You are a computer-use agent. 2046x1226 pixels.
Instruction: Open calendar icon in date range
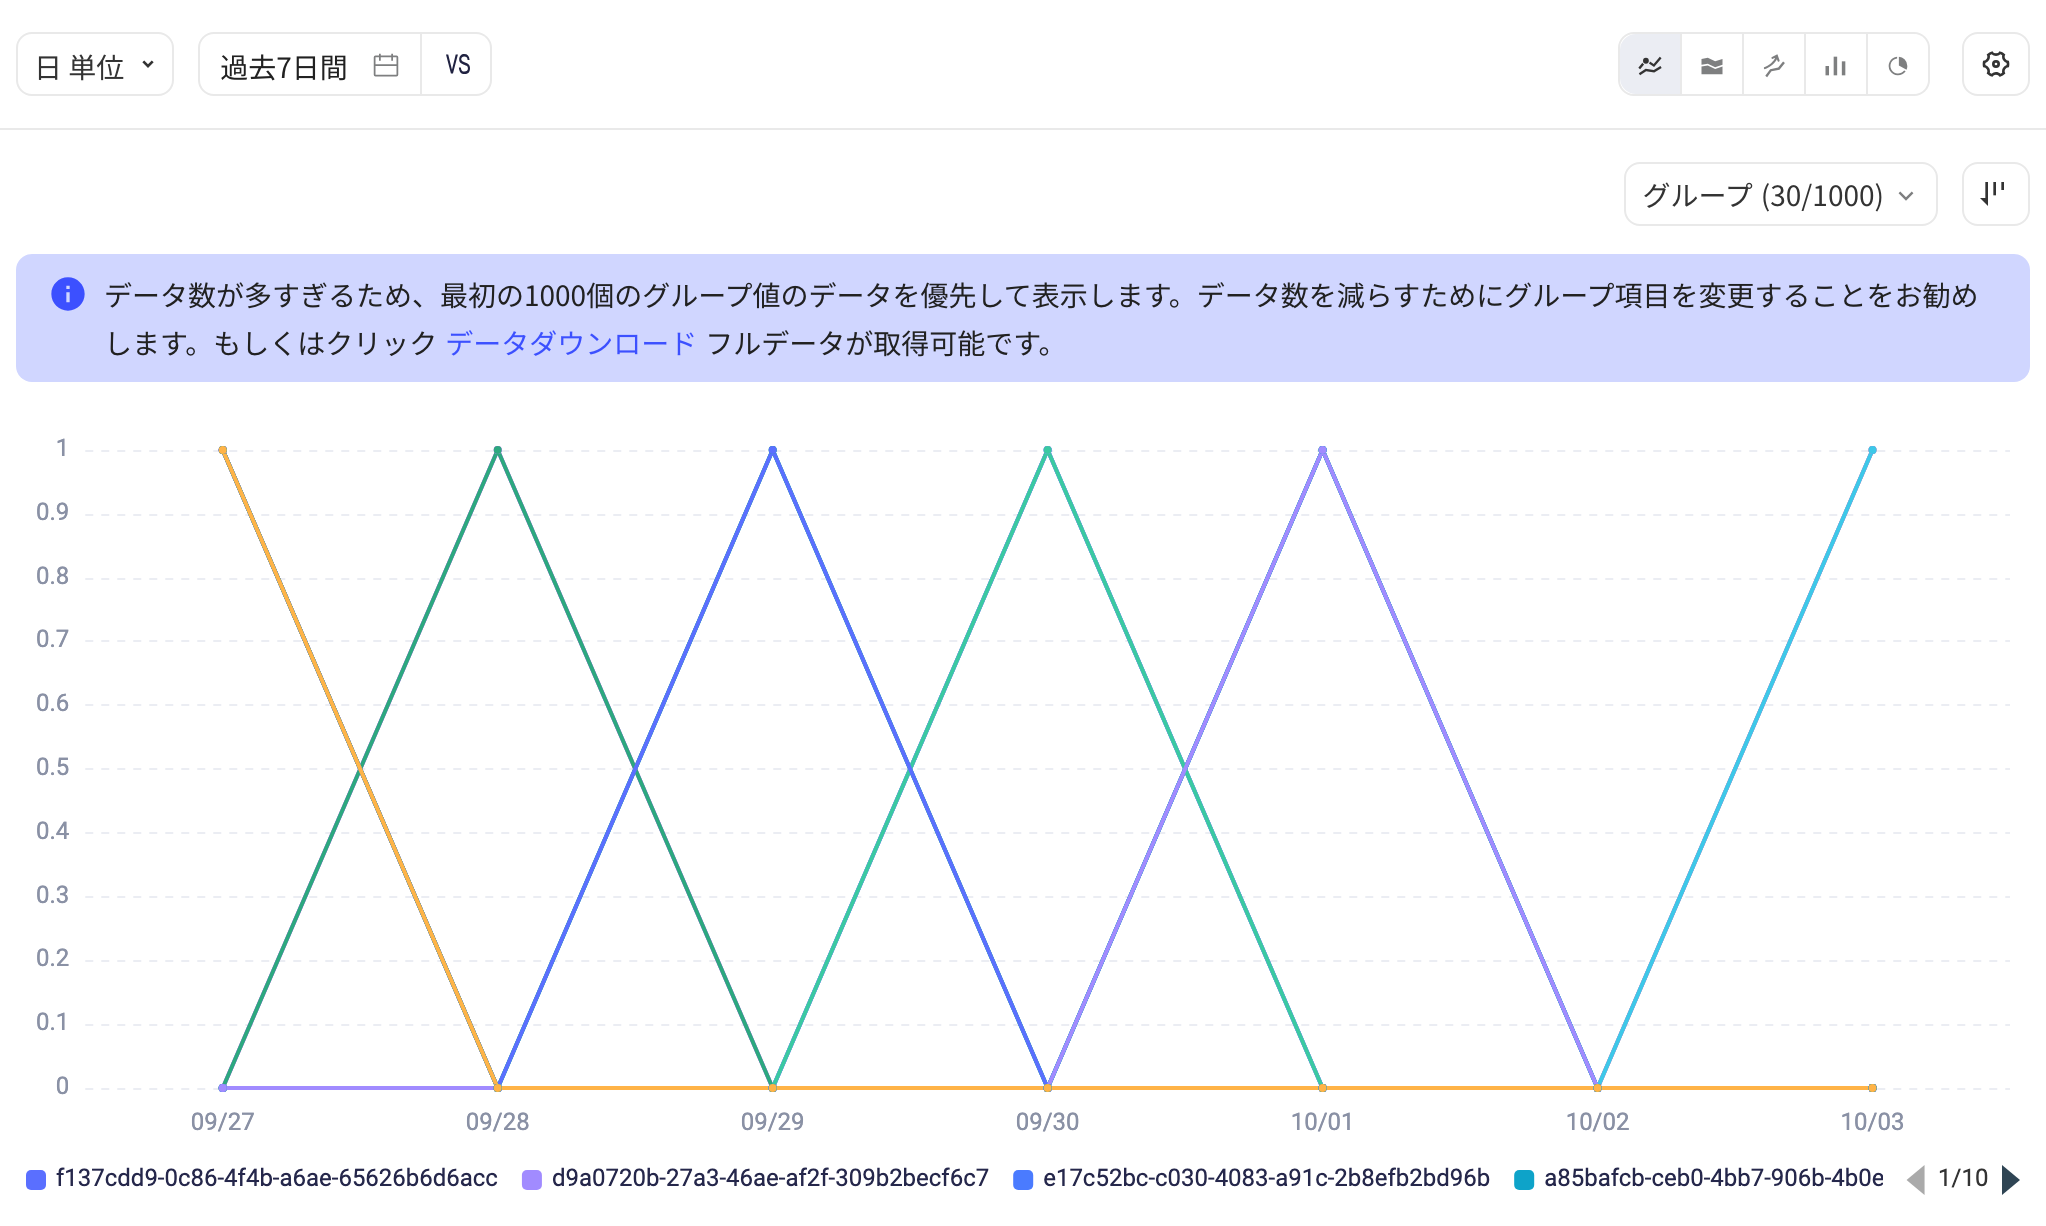386,65
